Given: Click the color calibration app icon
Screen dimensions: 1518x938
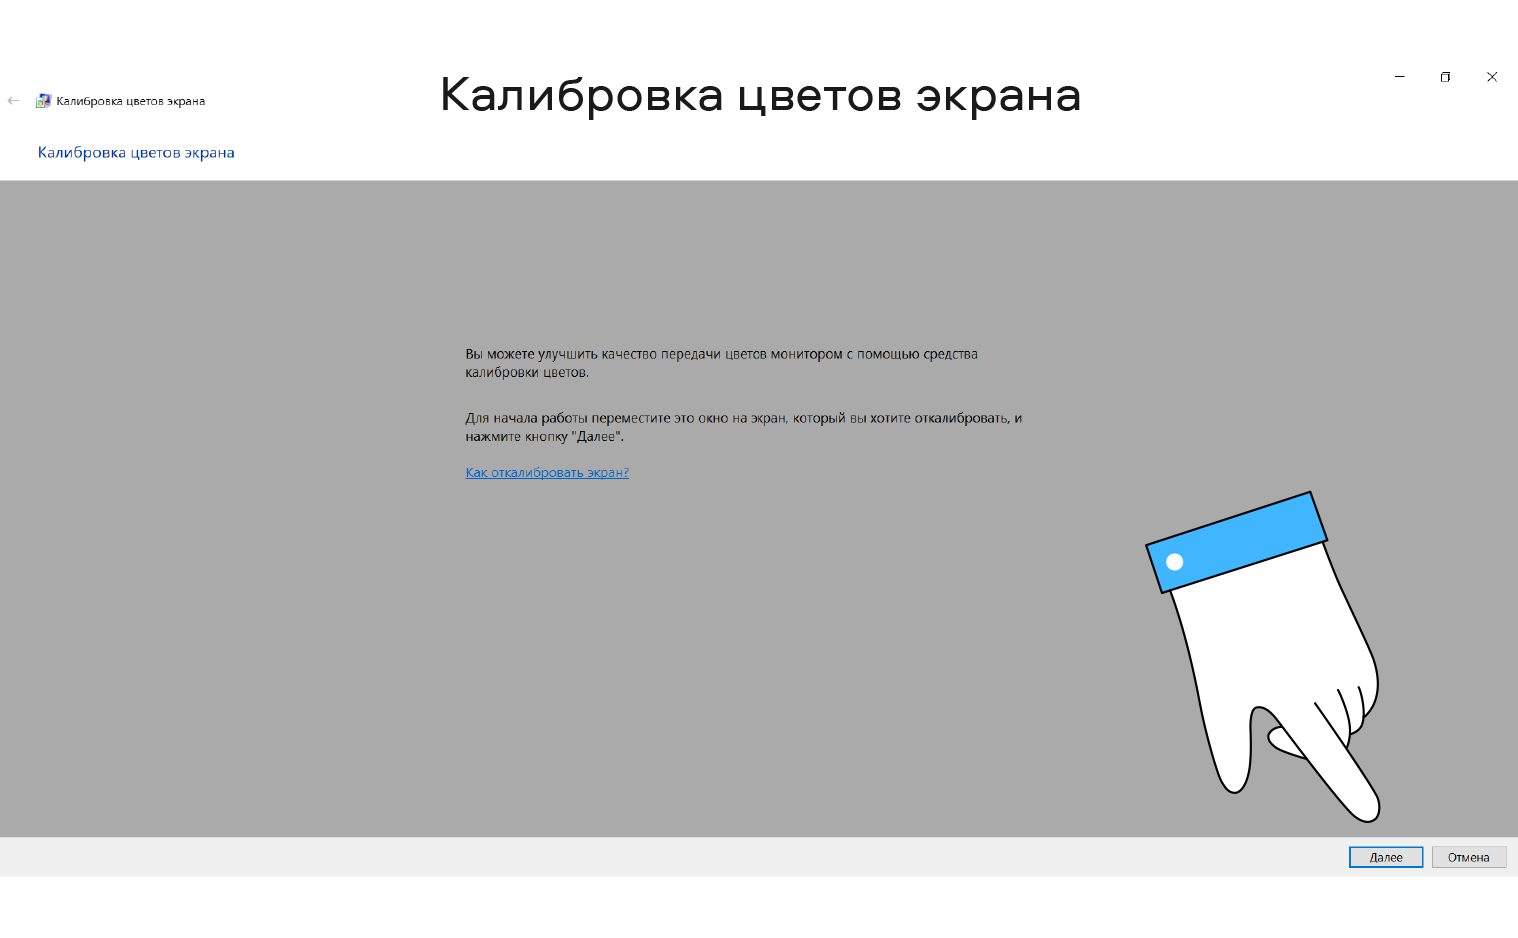Looking at the screenshot, I should coord(43,101).
